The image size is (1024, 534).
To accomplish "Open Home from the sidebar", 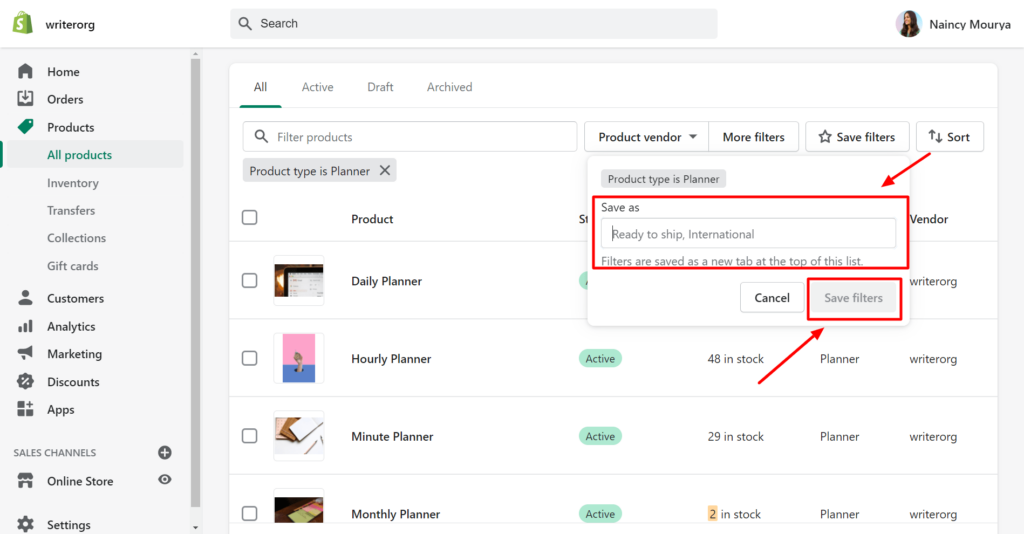I will pyautogui.click(x=63, y=72).
